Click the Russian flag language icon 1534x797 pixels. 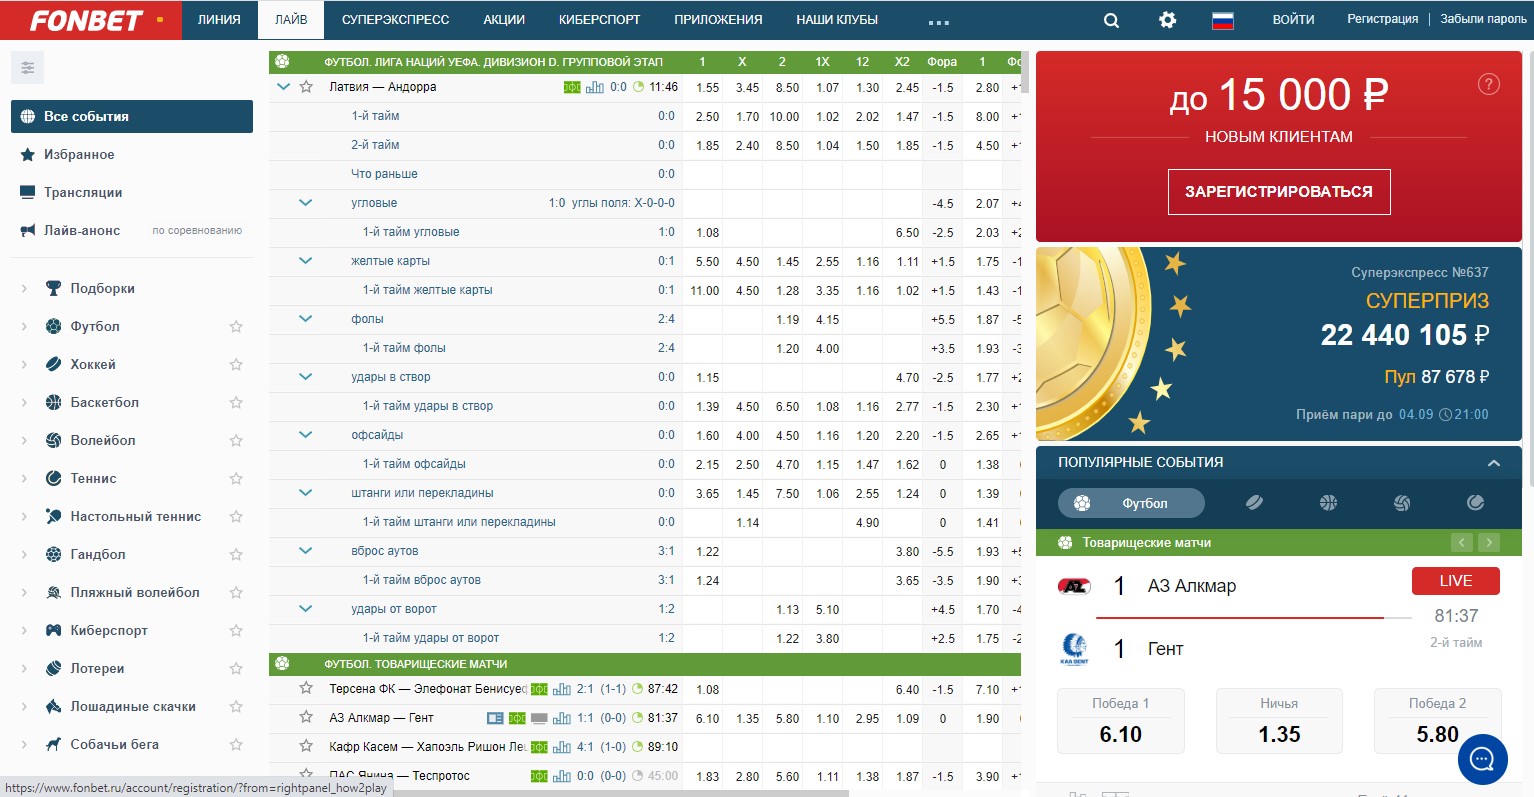(1222, 20)
